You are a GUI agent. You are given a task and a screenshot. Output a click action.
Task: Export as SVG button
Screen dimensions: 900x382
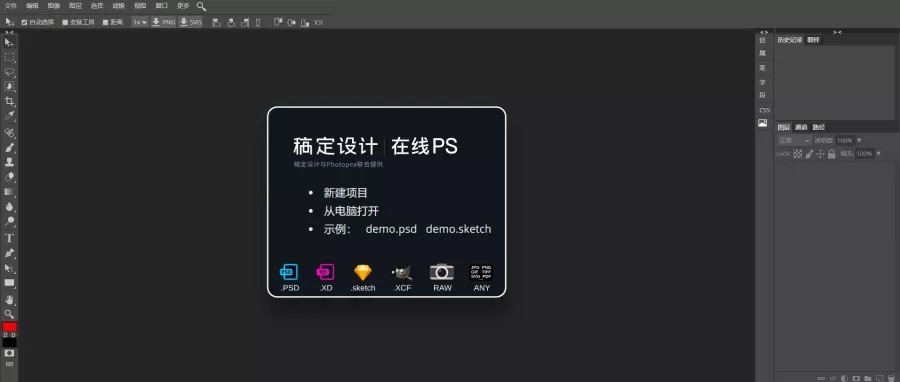191,22
